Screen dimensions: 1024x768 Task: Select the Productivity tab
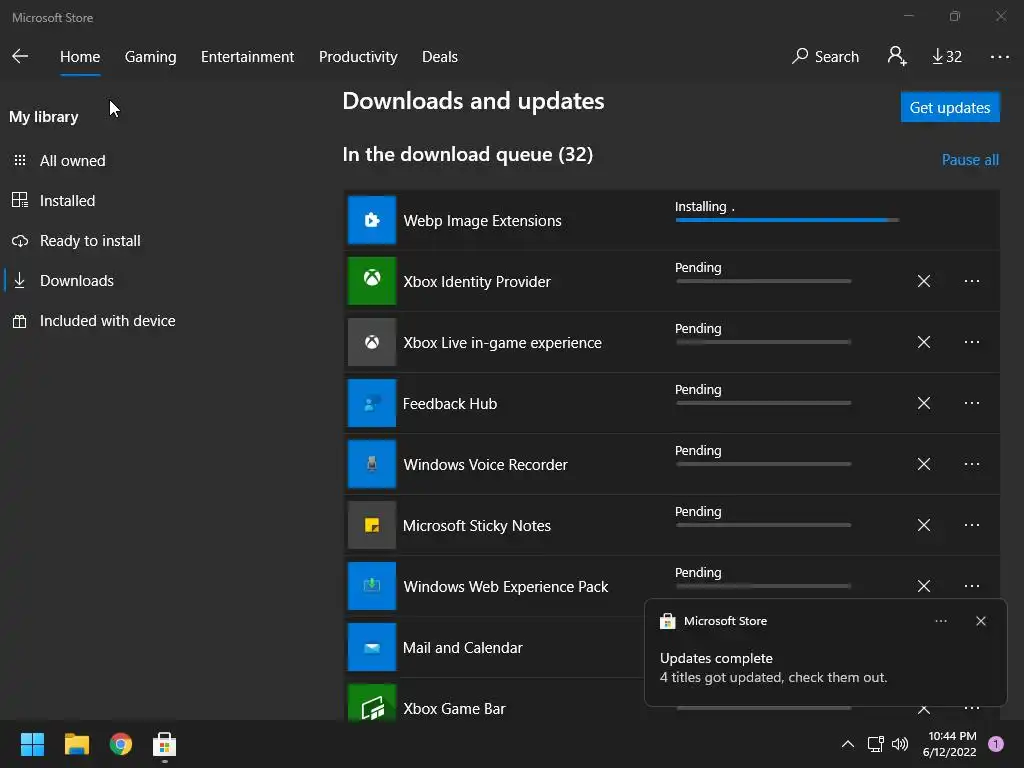pos(358,57)
